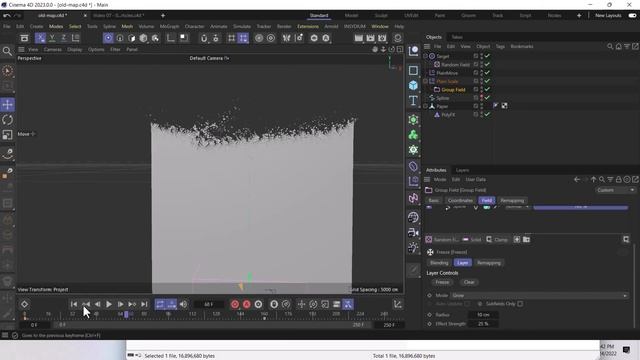Play the animation forwards

click(x=109, y=304)
